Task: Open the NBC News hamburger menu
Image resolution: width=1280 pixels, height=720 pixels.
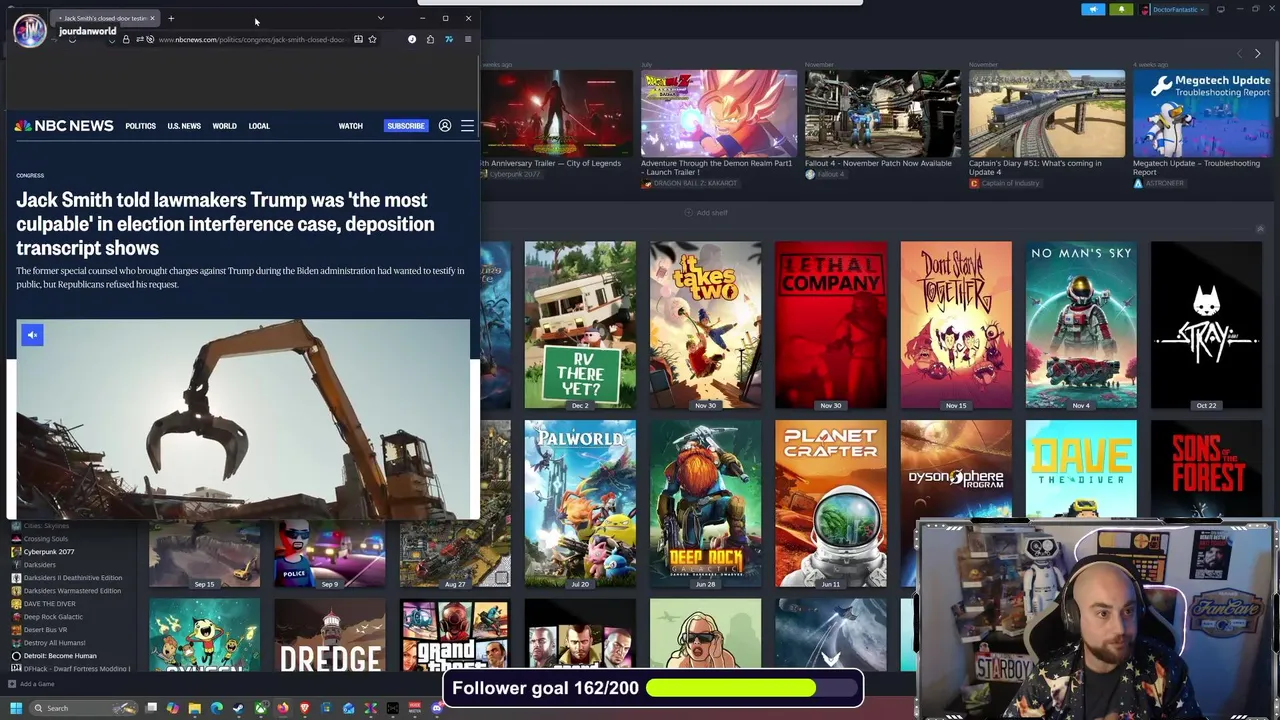Action: point(467,126)
